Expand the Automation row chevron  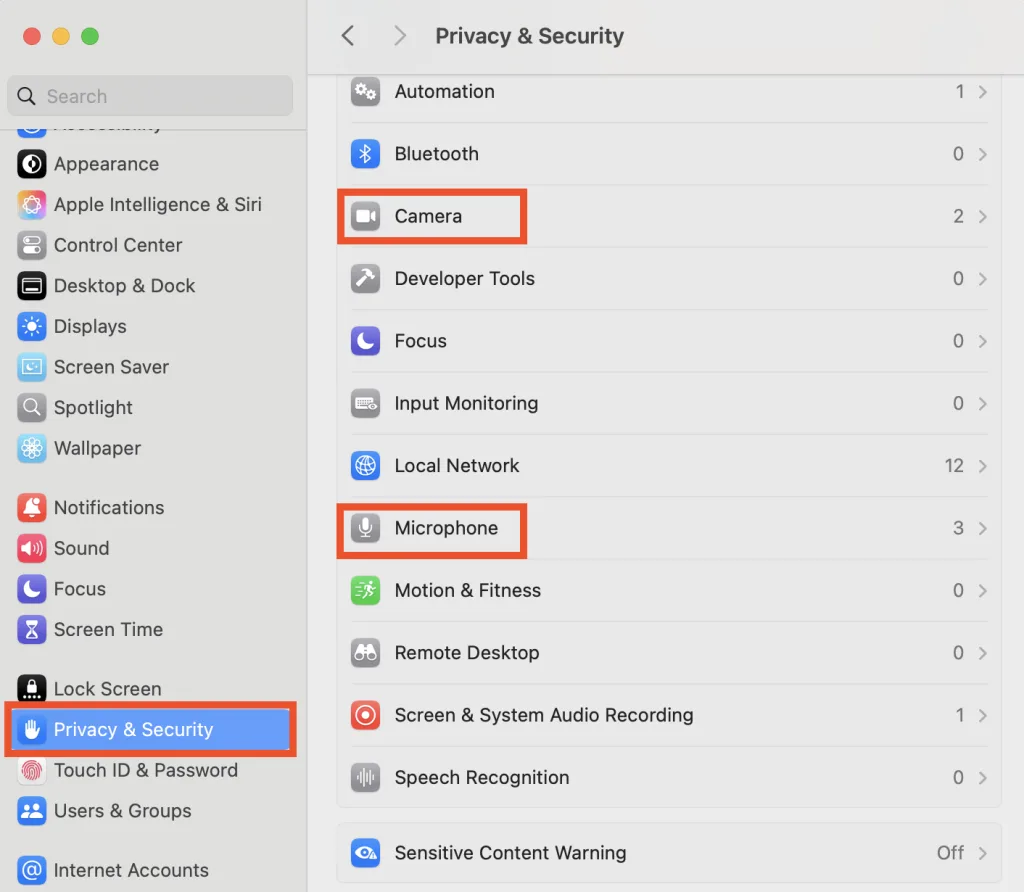[x=982, y=92]
